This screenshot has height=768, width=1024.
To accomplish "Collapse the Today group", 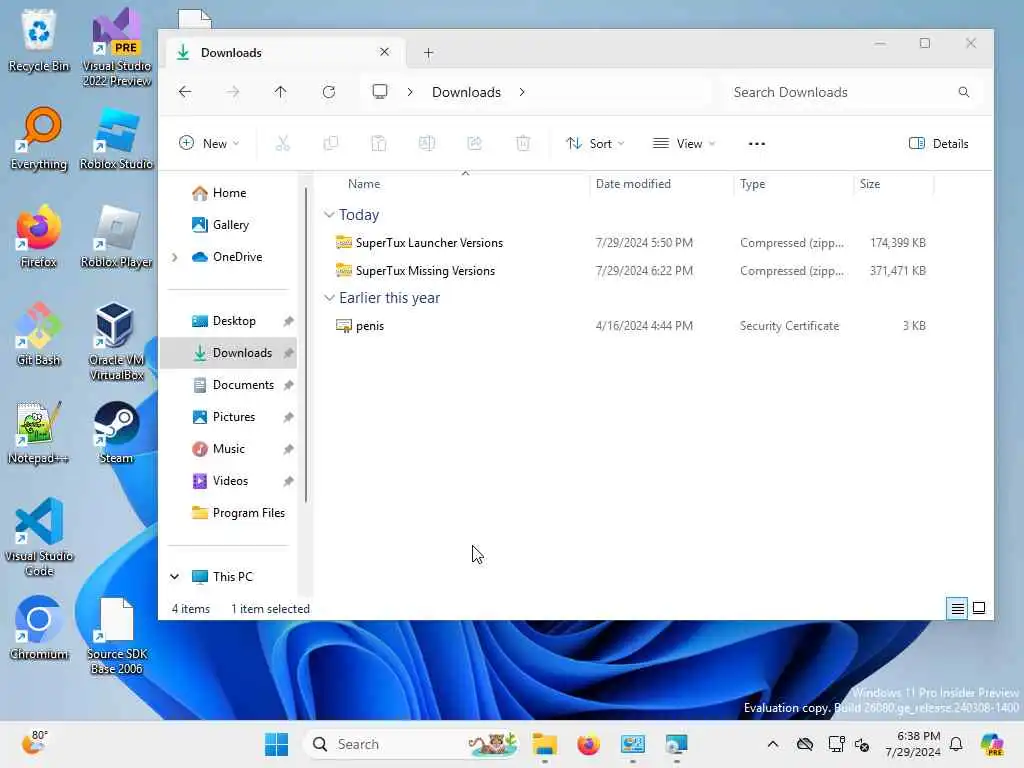I will (x=329, y=215).
